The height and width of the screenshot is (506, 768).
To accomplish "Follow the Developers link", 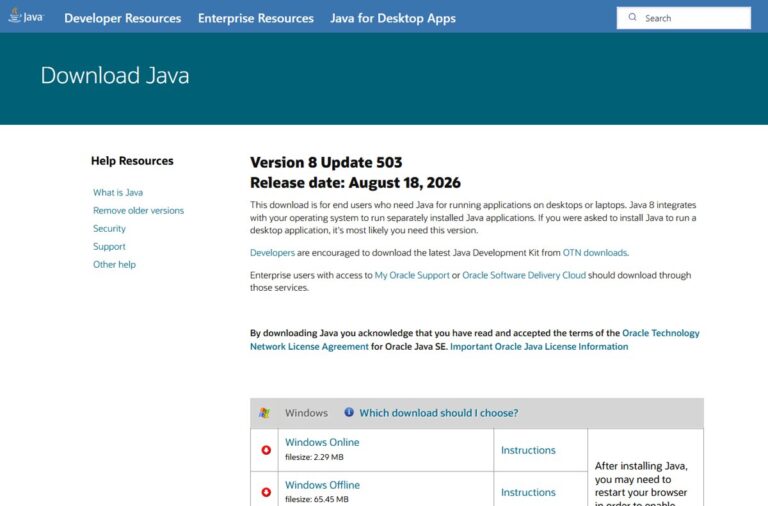I will click(x=272, y=253).
